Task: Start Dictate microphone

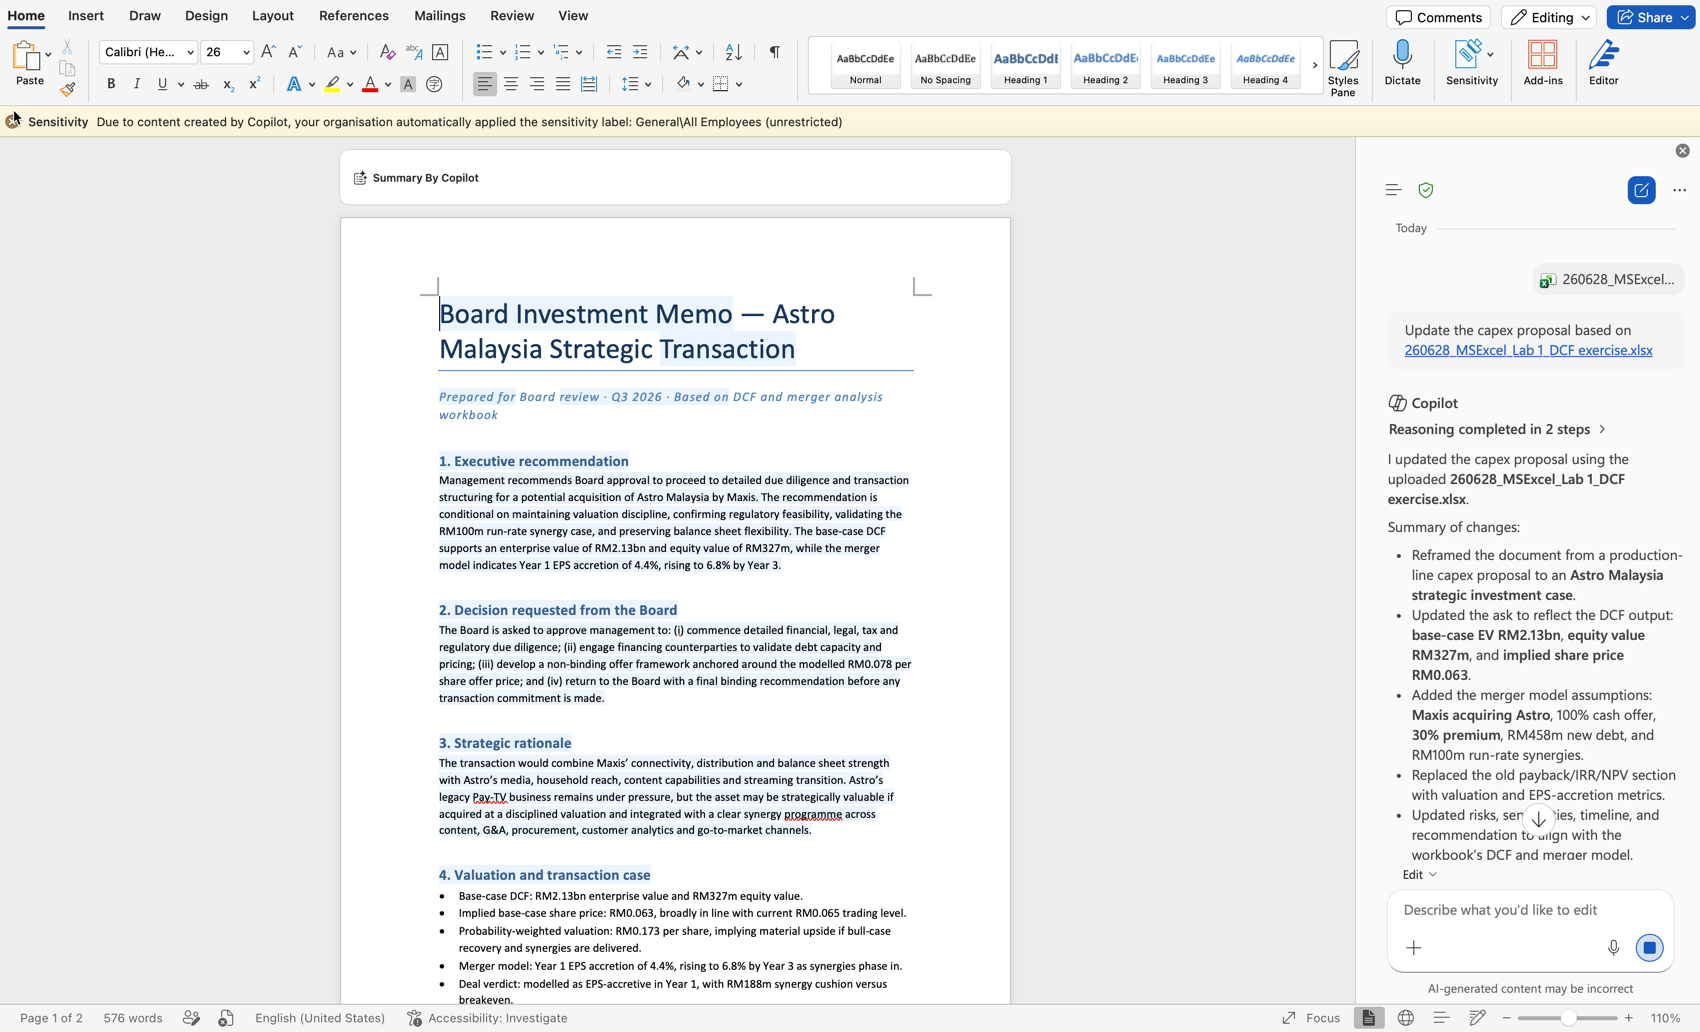Action: click(x=1402, y=64)
